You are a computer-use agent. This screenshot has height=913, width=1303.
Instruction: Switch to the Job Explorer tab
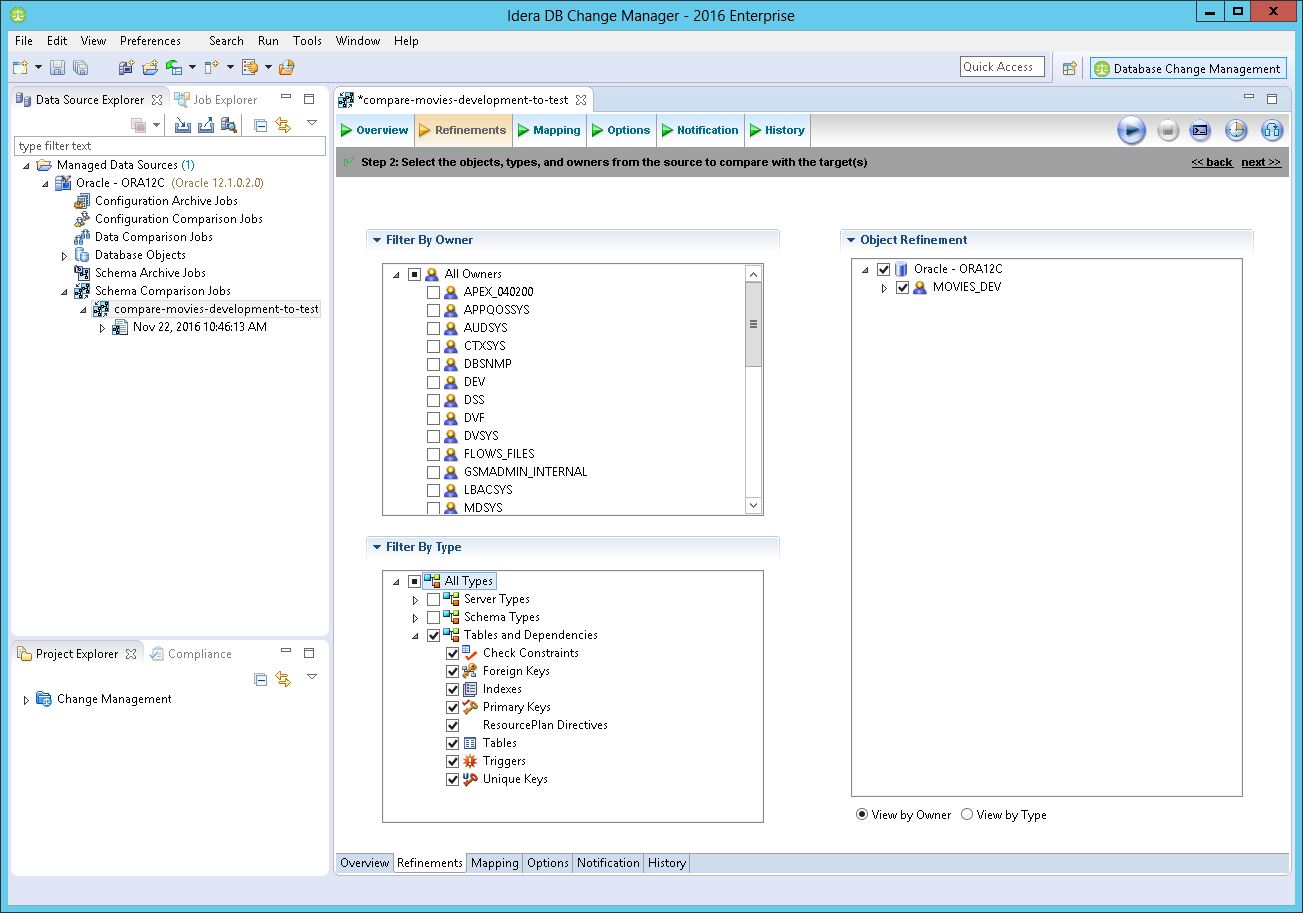pyautogui.click(x=217, y=100)
